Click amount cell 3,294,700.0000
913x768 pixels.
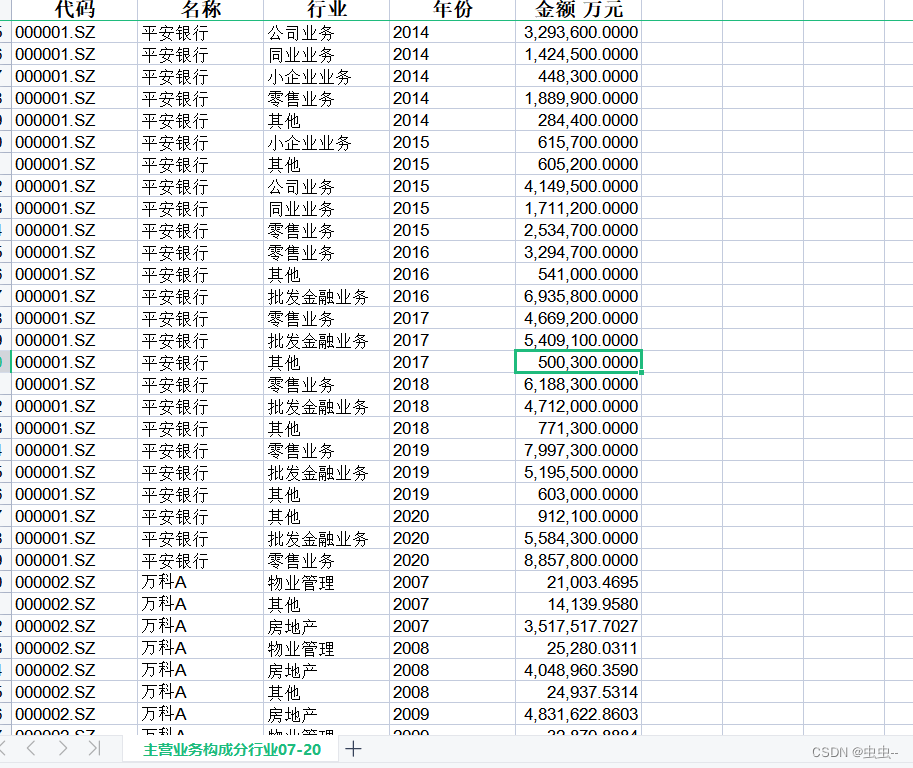click(x=579, y=252)
